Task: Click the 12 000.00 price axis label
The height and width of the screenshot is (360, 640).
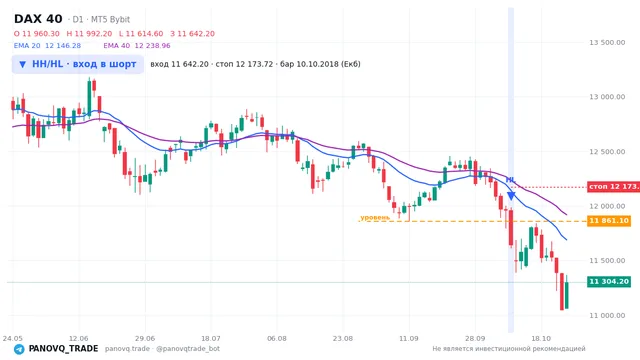Action: [x=607, y=206]
